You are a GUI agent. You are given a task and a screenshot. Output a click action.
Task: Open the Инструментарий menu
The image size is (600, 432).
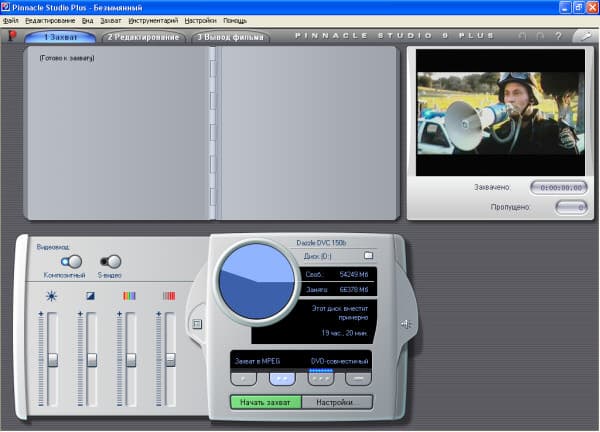tap(153, 21)
